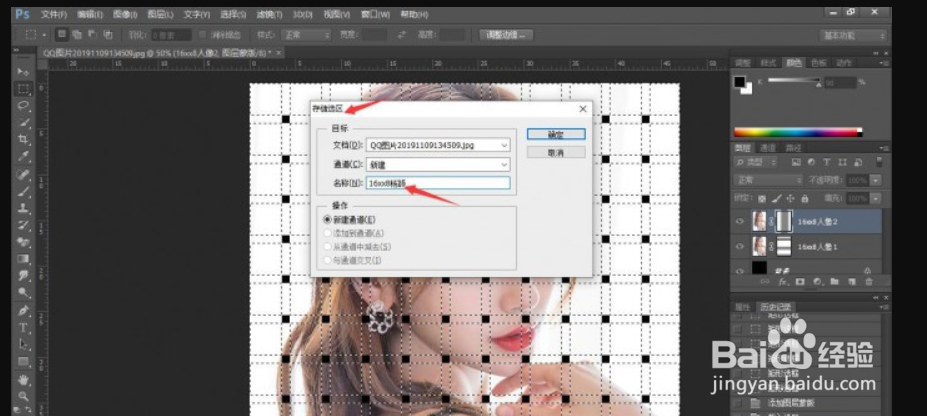The height and width of the screenshot is (416, 927).
Task: Open the 通道 channel dropdown in dialog
Action: coord(438,165)
